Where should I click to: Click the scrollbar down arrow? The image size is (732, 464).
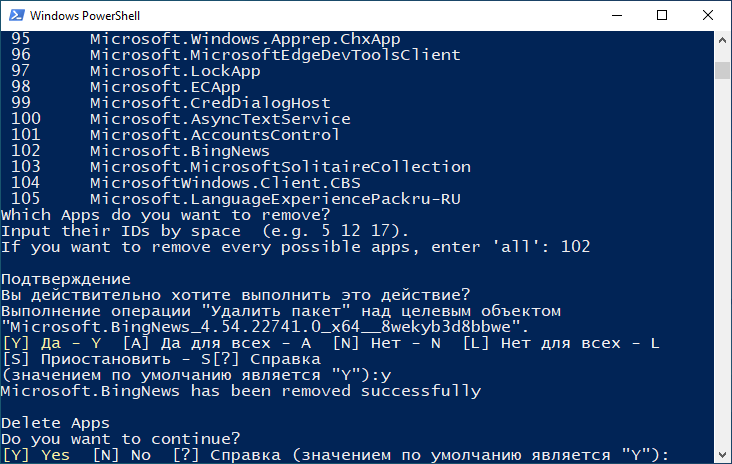722,455
